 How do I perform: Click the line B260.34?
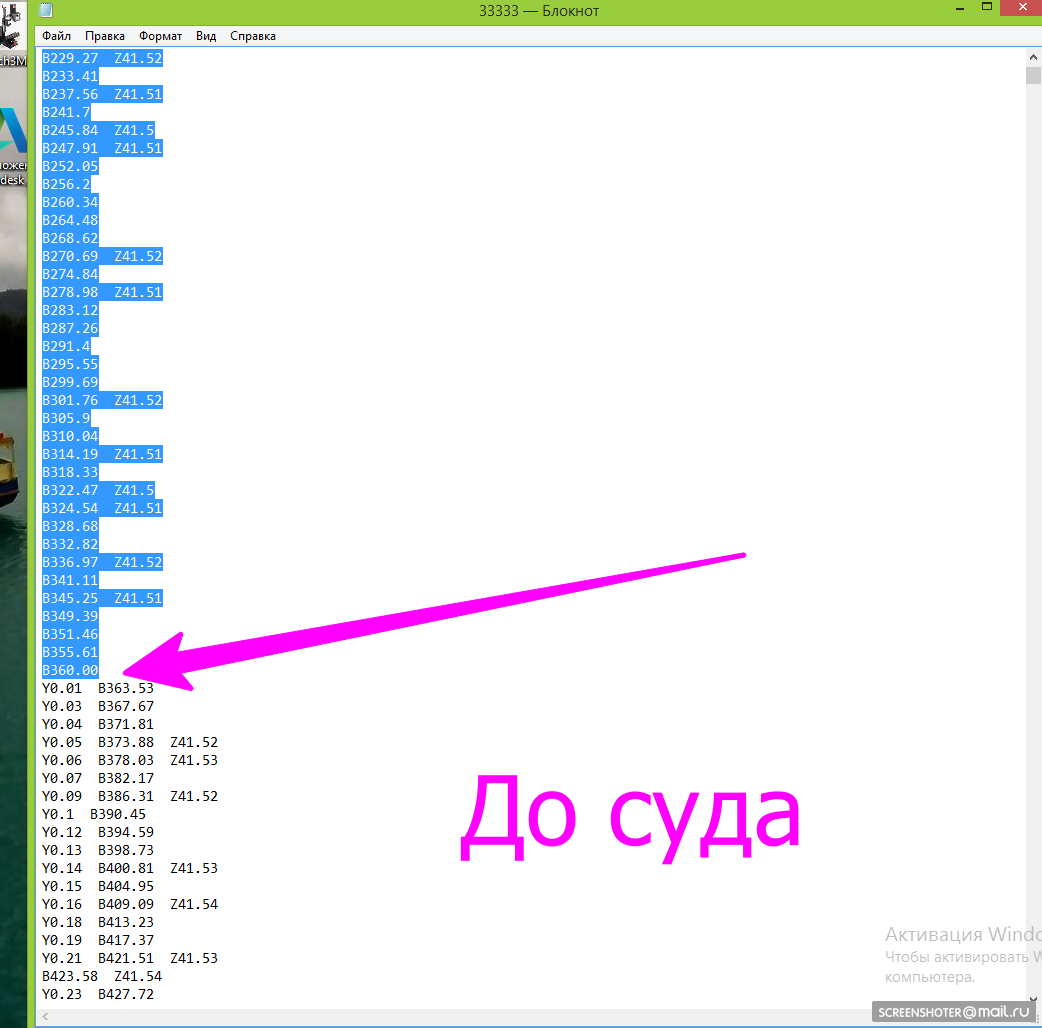tap(70, 202)
